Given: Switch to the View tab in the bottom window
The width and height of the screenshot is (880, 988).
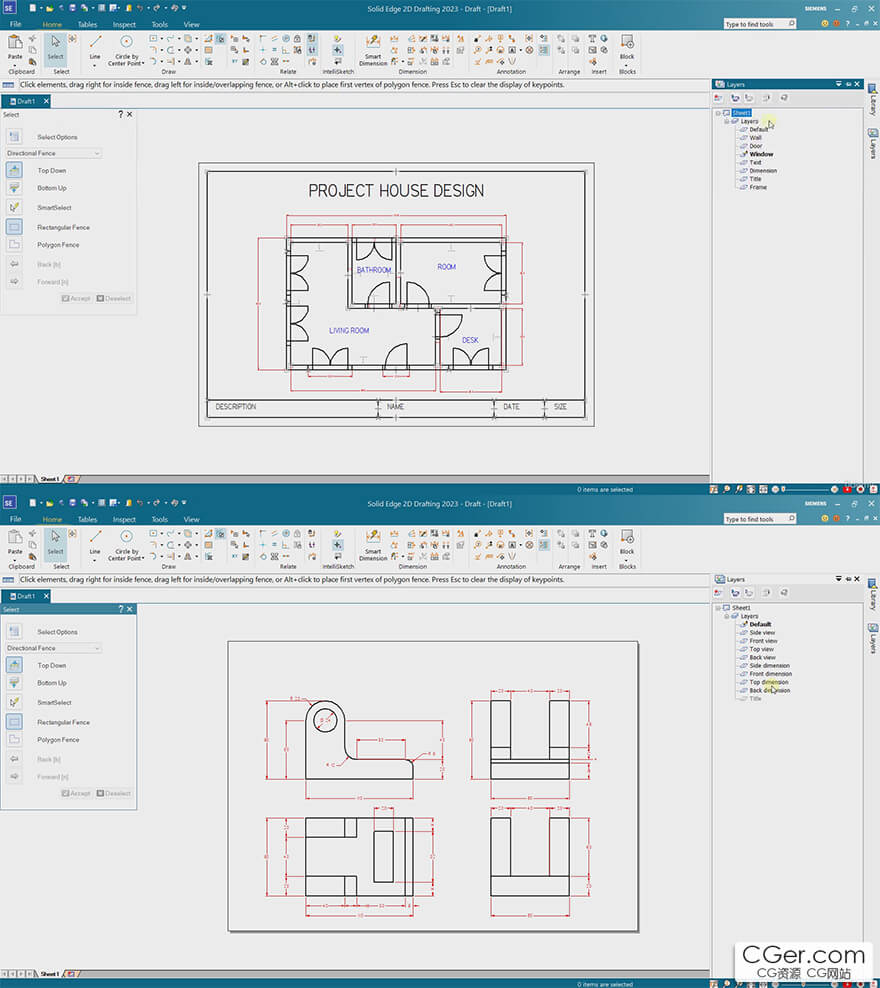Looking at the screenshot, I should click(x=191, y=519).
